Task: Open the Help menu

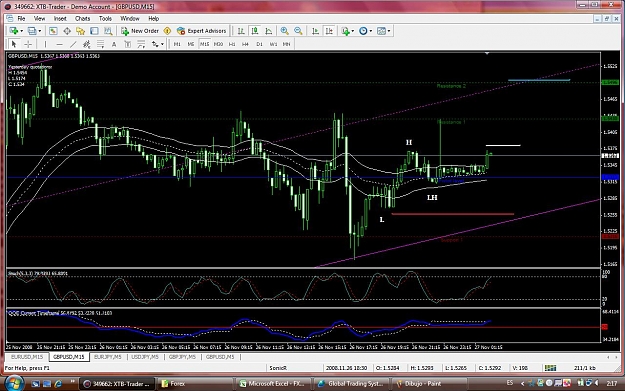Action: pyautogui.click(x=153, y=18)
